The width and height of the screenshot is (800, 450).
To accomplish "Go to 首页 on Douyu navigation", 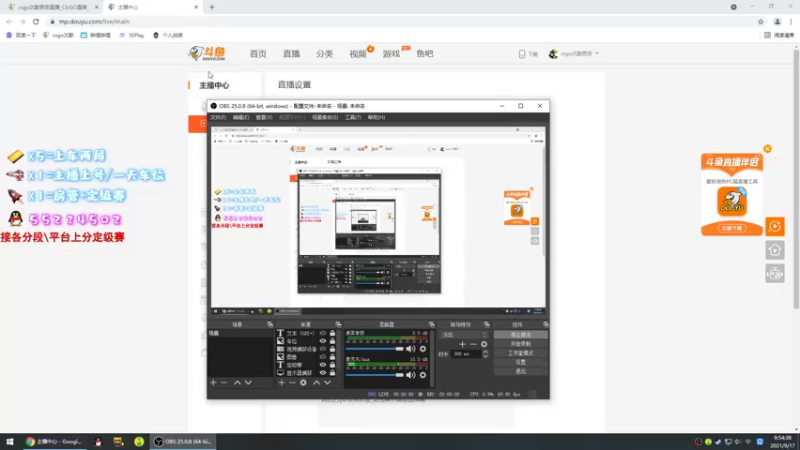I will (258, 54).
